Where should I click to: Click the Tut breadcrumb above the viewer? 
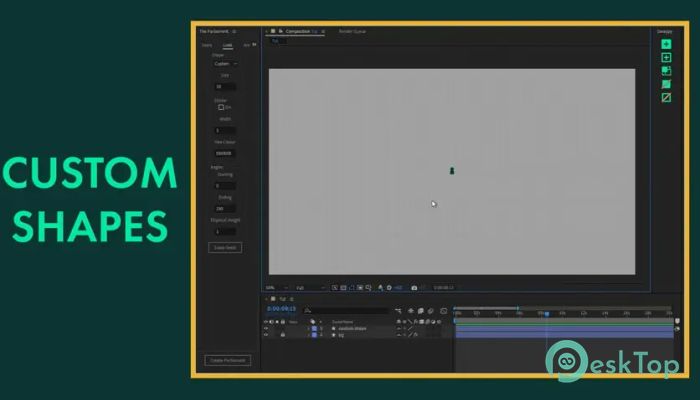click(275, 41)
